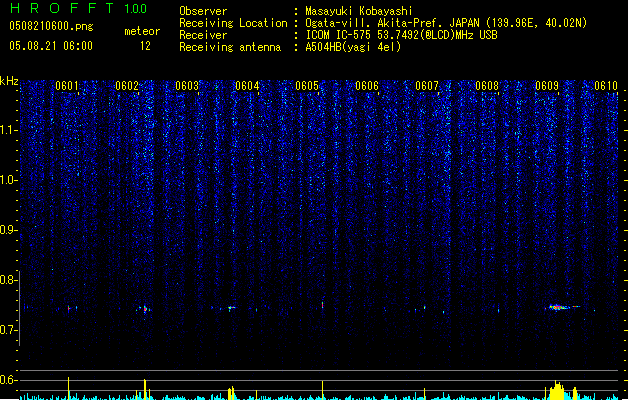This screenshot has height=400, width=629.
Task: Click the 0602 time marker
Action: (x=127, y=86)
